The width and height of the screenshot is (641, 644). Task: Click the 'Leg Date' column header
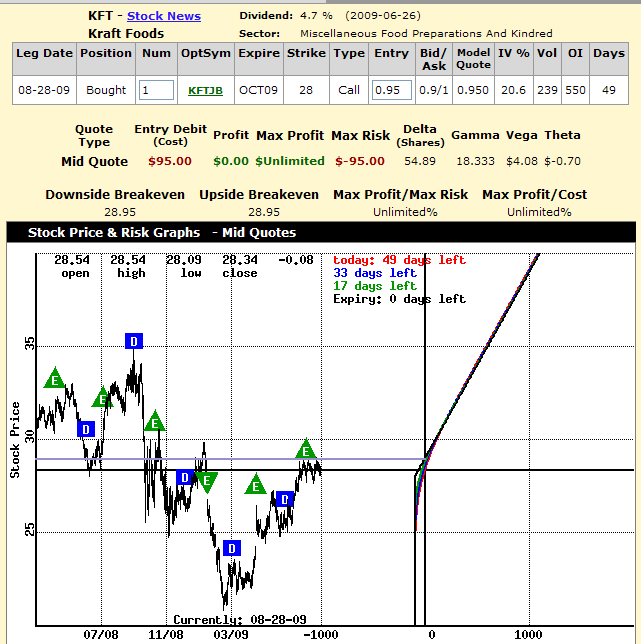click(x=44, y=59)
